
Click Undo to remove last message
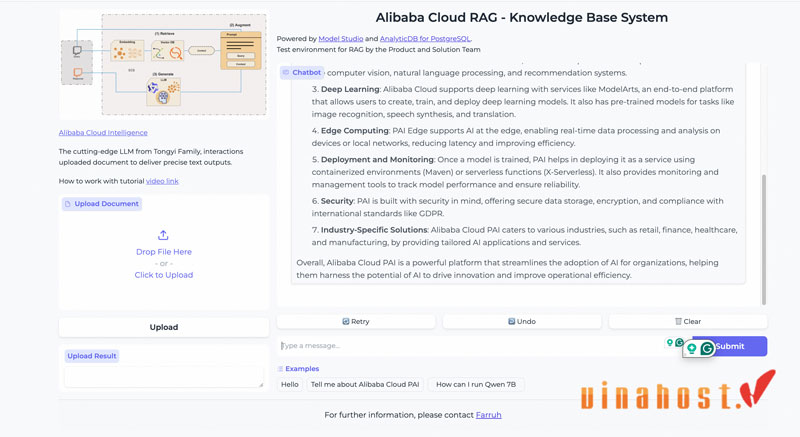pyautogui.click(x=522, y=321)
